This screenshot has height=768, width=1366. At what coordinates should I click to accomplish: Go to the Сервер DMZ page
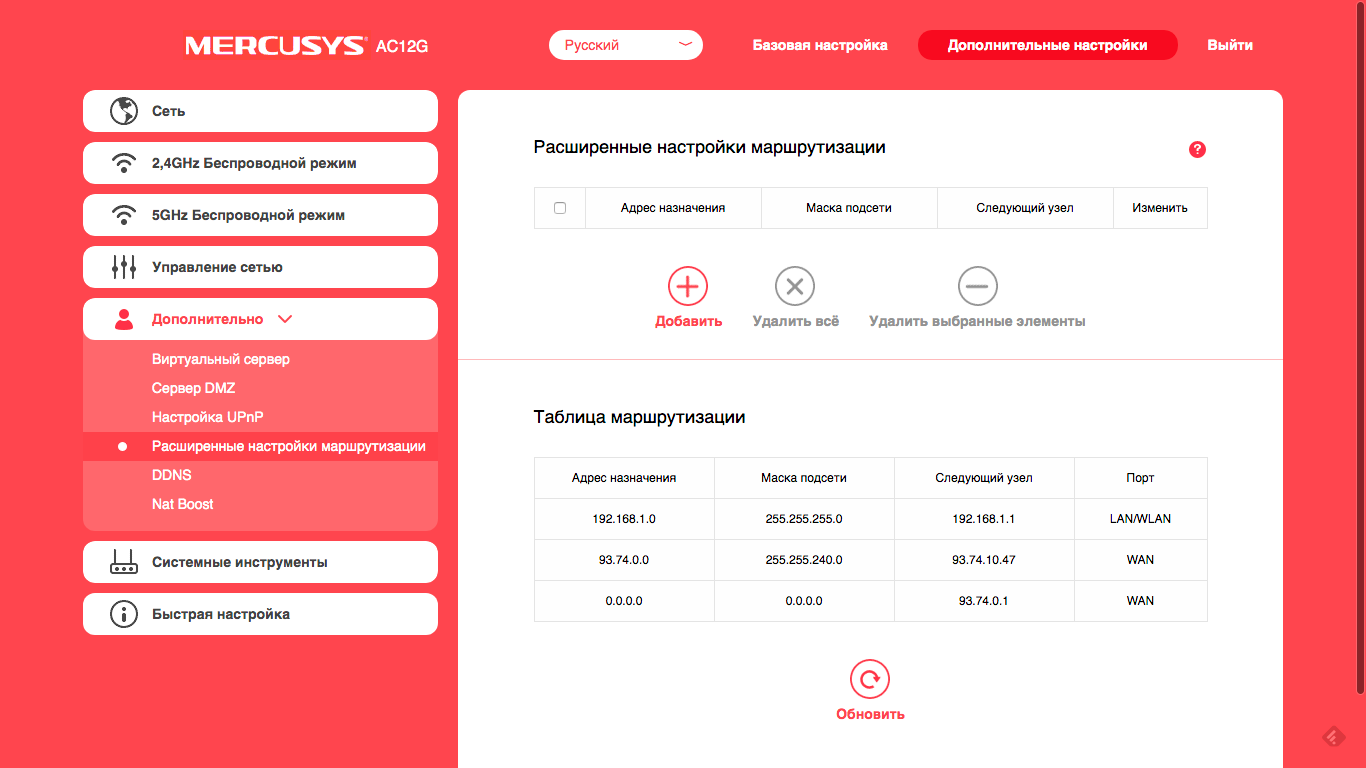194,388
